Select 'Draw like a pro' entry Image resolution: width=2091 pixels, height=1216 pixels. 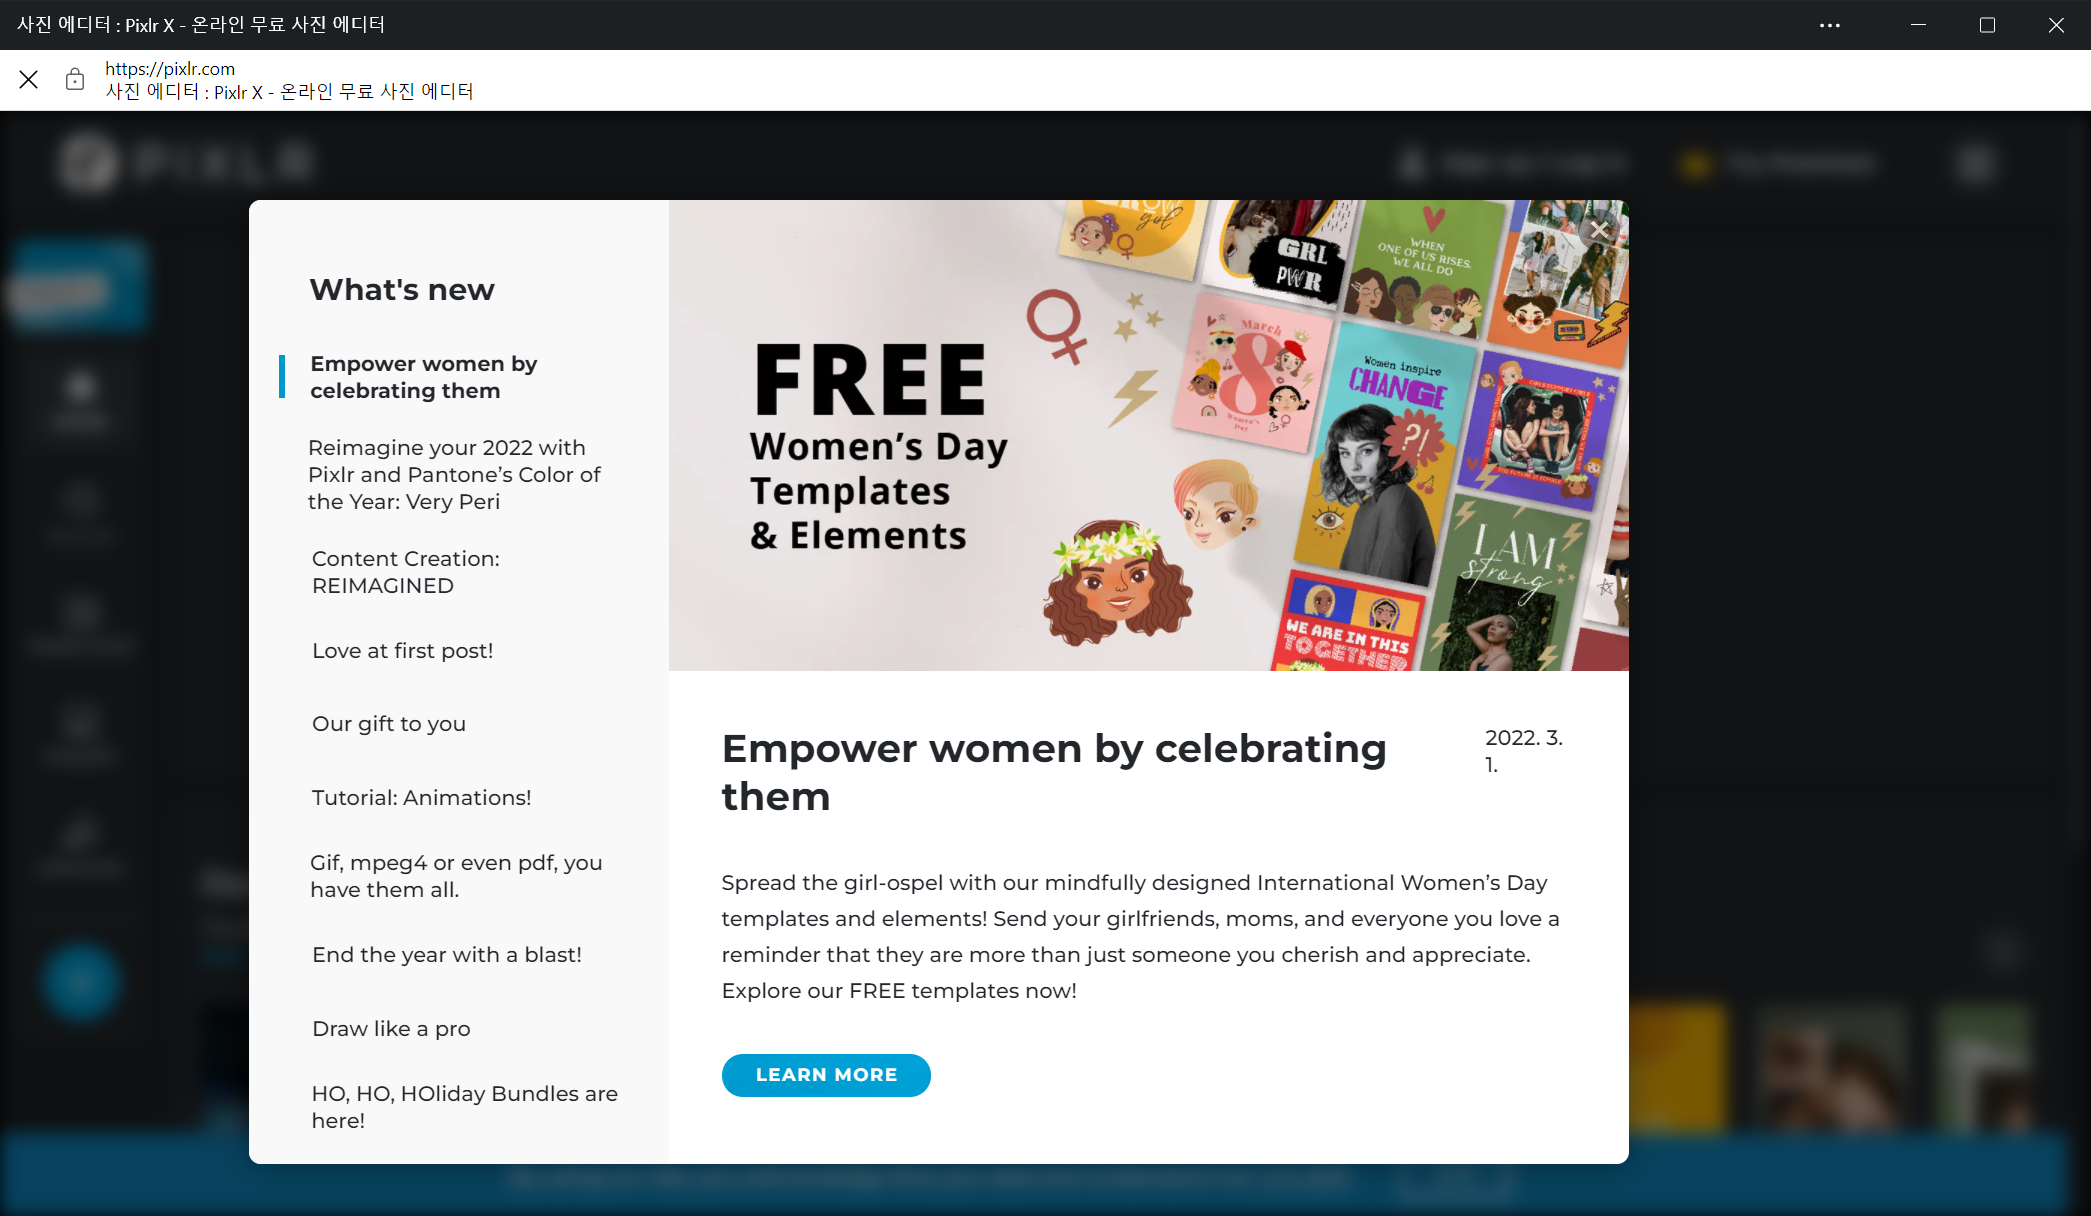[x=391, y=1029]
